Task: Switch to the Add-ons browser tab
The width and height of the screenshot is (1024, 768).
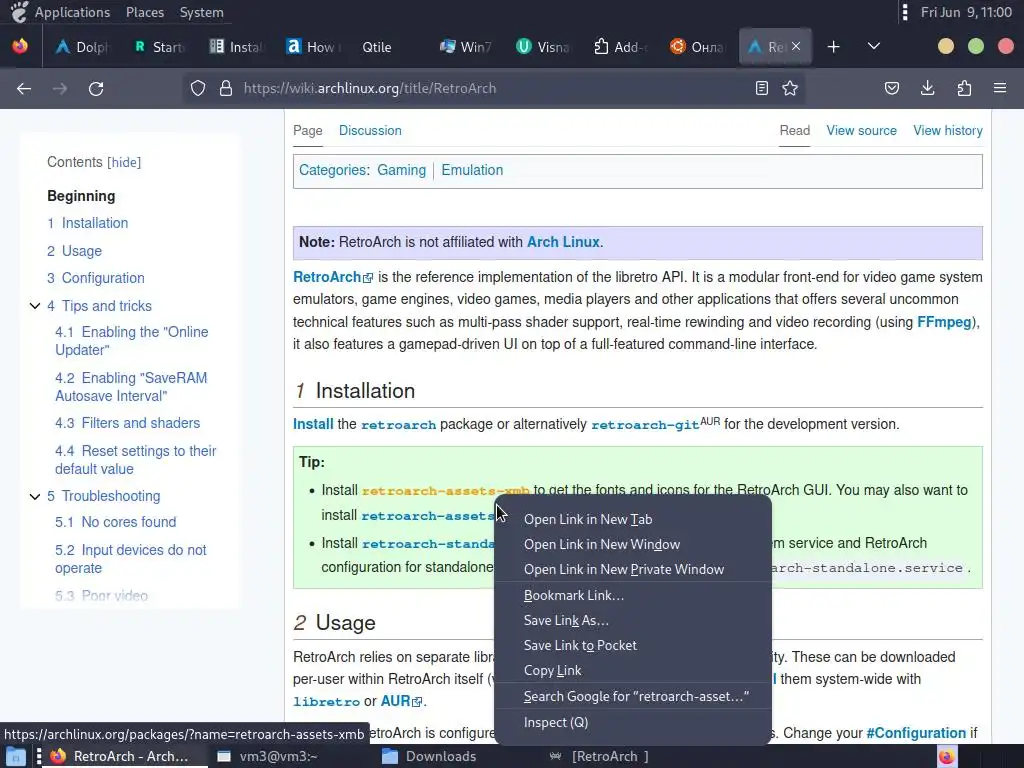Action: point(618,46)
